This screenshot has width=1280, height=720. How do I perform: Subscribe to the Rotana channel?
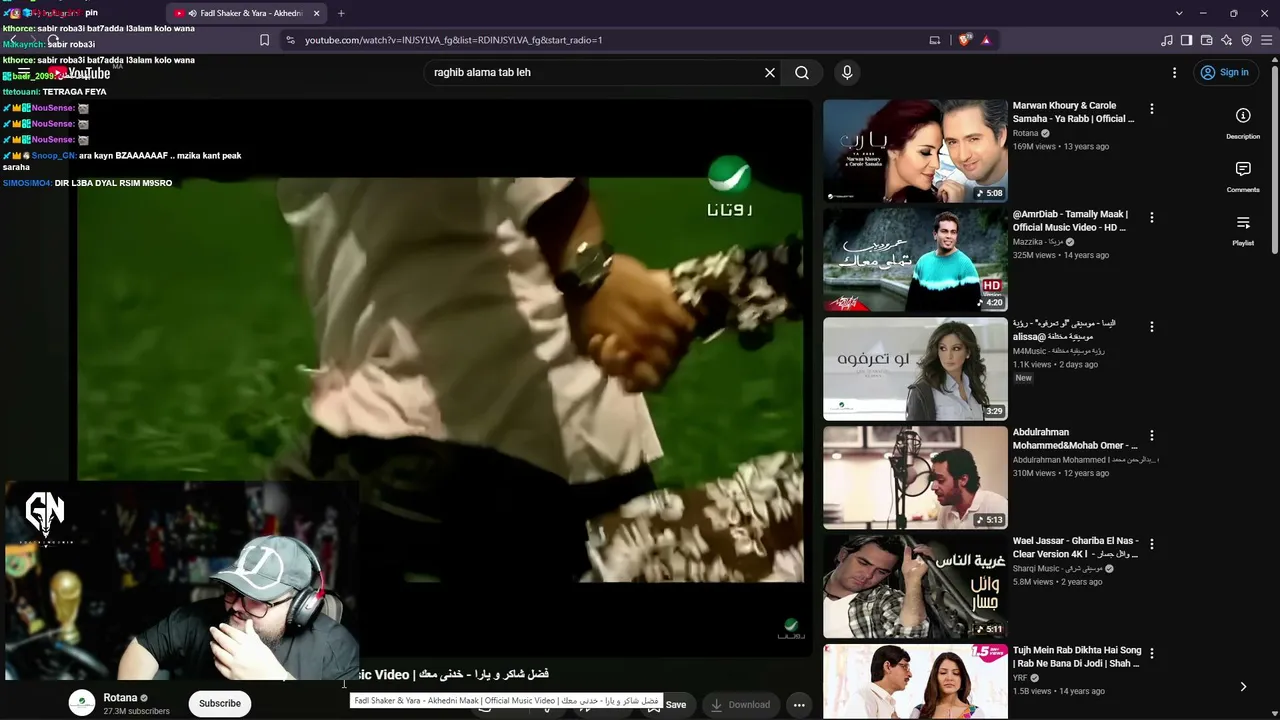click(x=220, y=703)
